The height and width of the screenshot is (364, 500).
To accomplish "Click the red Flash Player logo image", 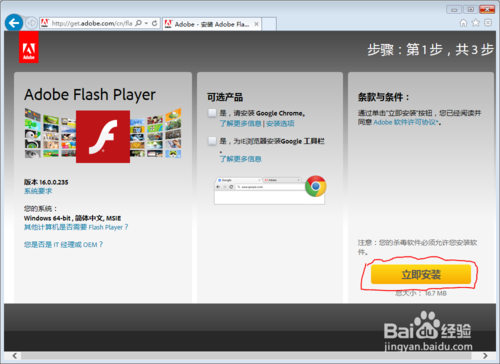I will (x=103, y=137).
